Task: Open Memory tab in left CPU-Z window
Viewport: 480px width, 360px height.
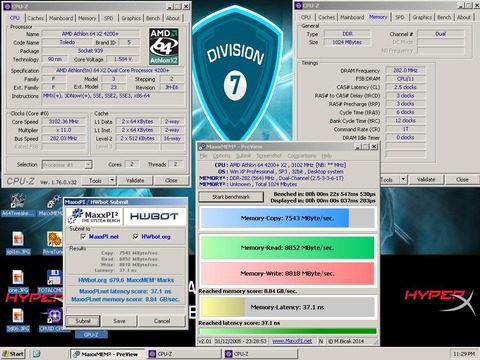Action: [x=87, y=18]
